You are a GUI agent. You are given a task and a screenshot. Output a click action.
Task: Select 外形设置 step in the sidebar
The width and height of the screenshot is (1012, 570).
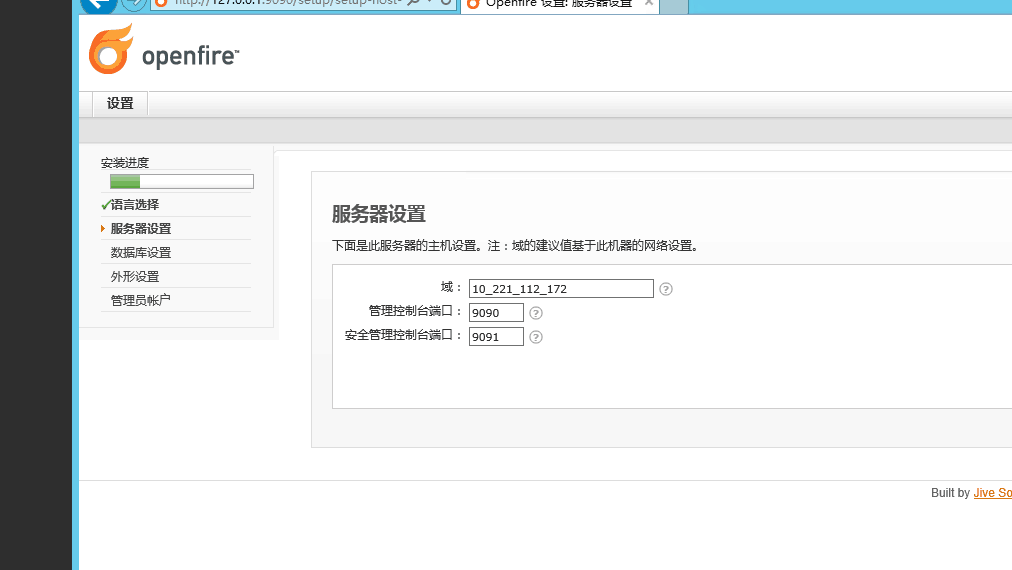(x=135, y=277)
